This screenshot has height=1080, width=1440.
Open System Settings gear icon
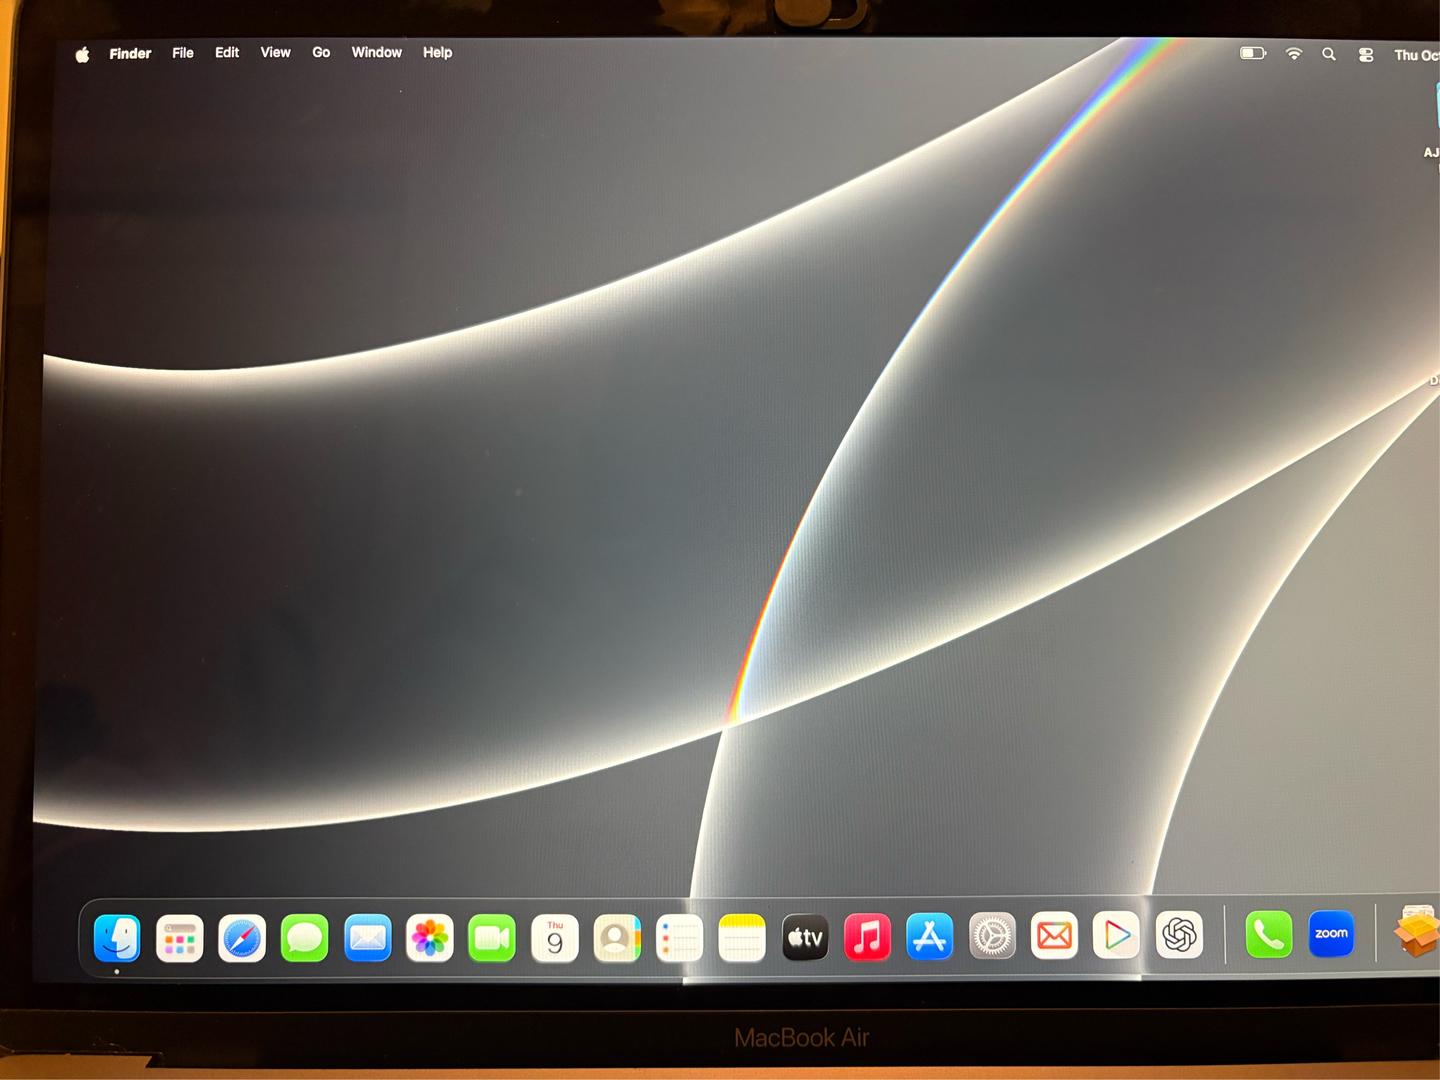[992, 937]
